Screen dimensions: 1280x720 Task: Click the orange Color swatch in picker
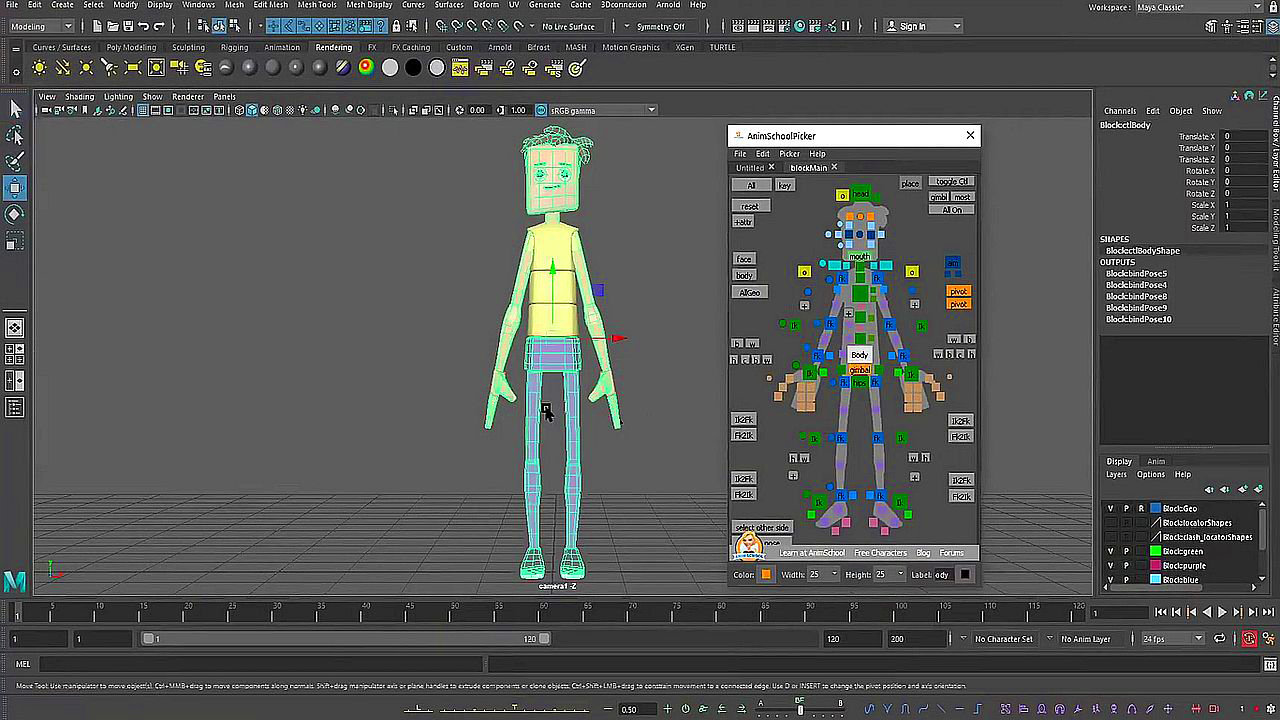pos(766,575)
